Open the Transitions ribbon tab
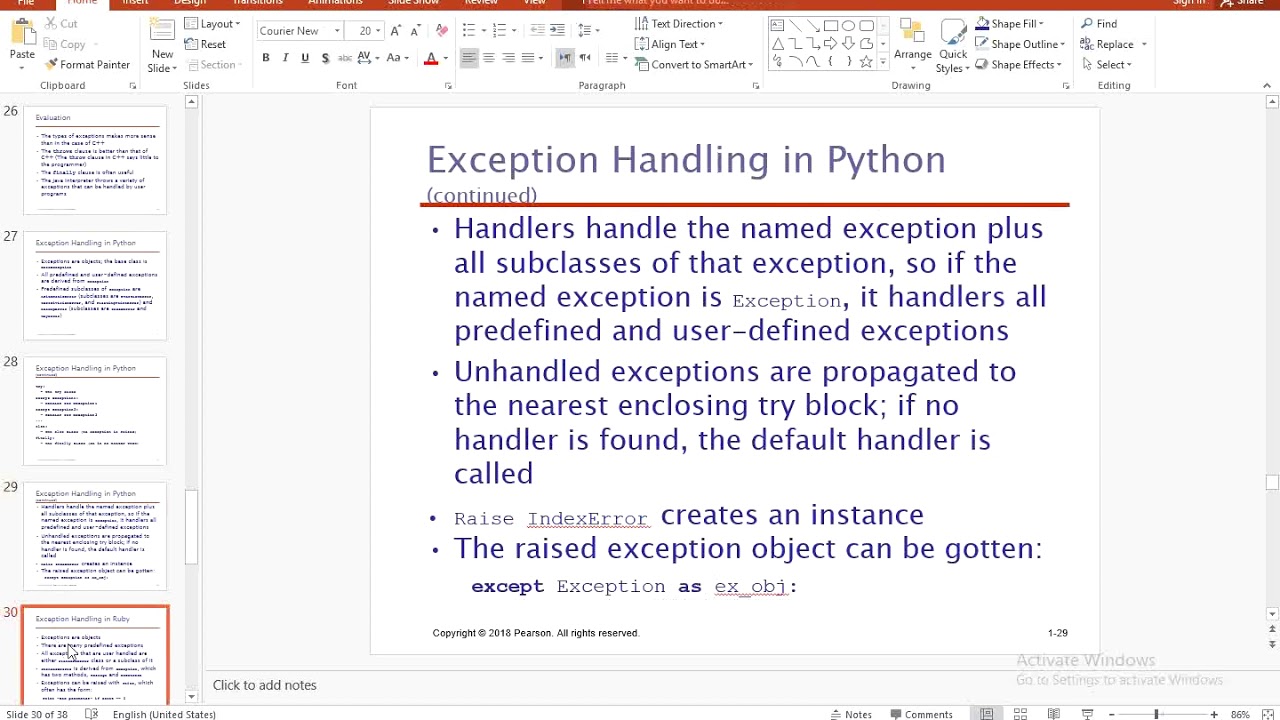The height and width of the screenshot is (720, 1280). (258, 3)
